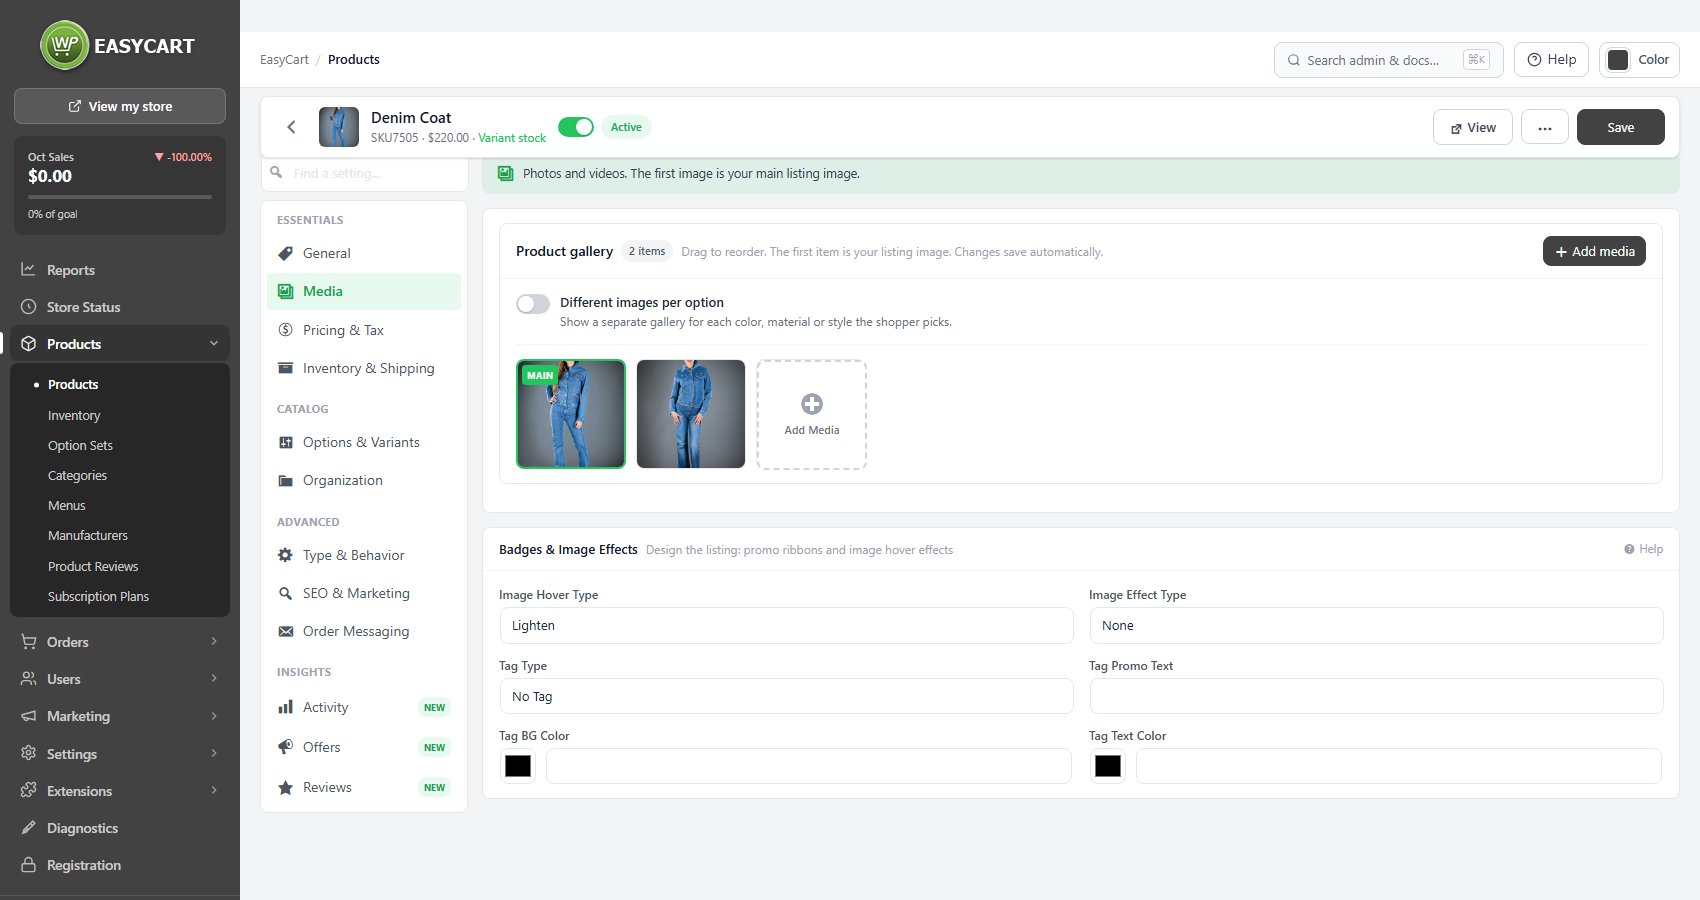Select the second denim coat thumbnail
The width and height of the screenshot is (1700, 900).
691,414
